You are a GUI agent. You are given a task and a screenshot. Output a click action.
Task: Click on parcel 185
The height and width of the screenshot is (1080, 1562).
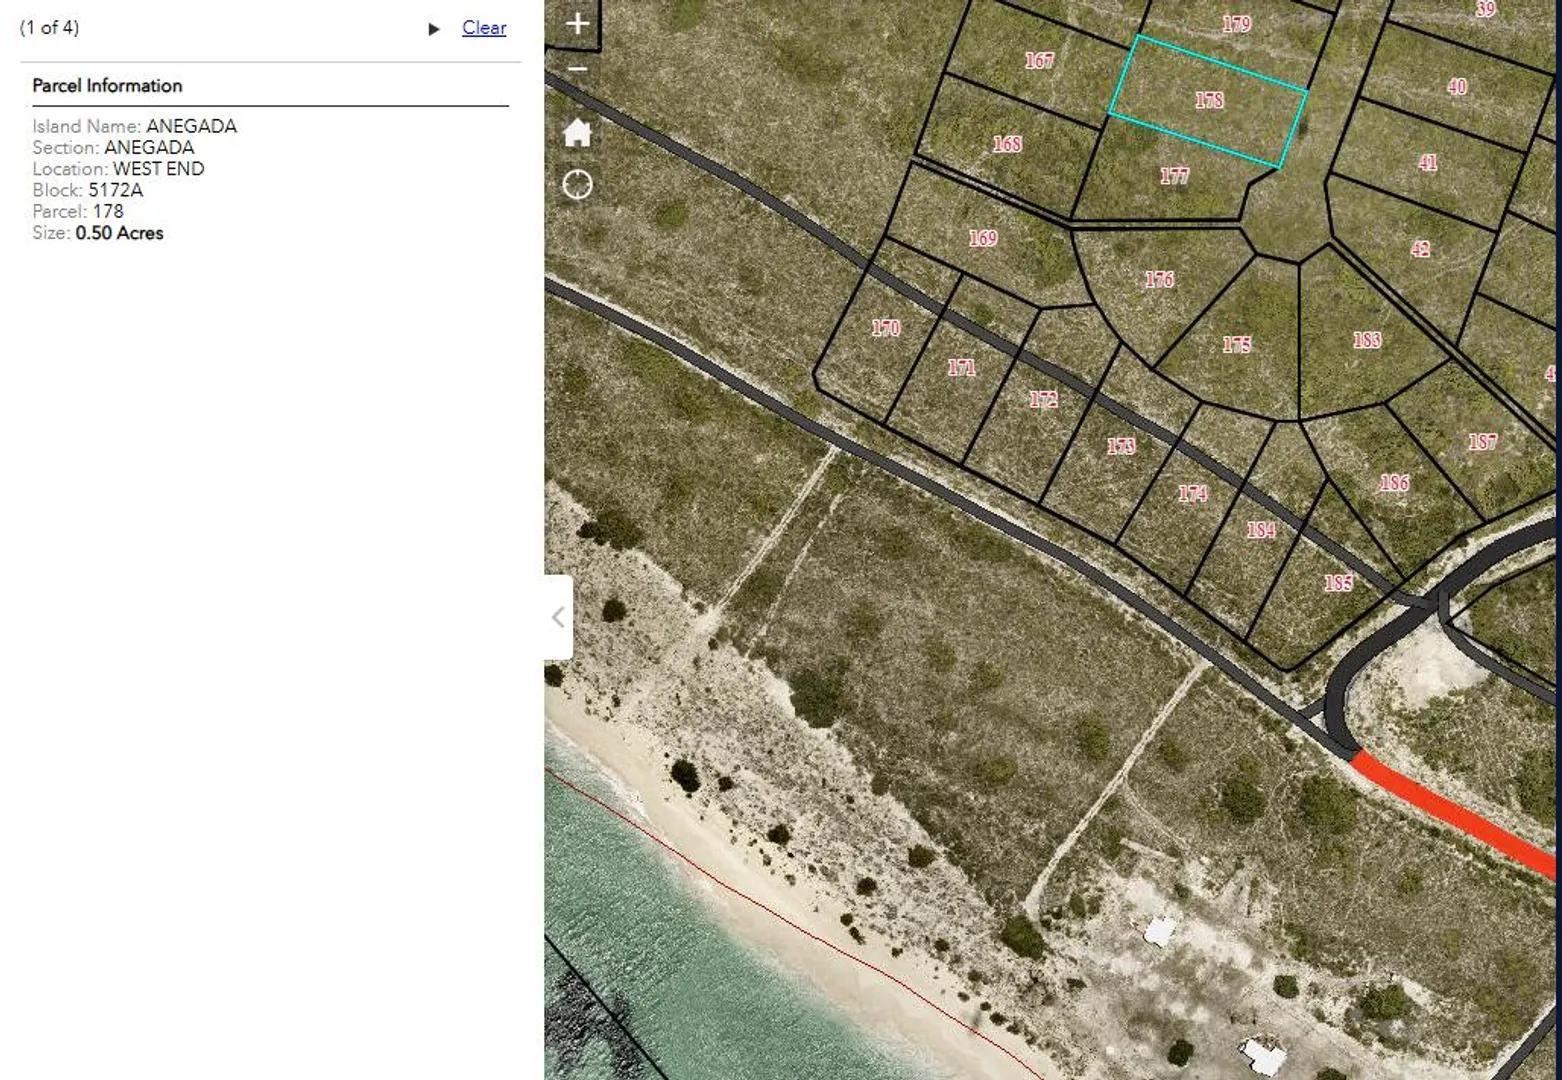click(x=1337, y=583)
